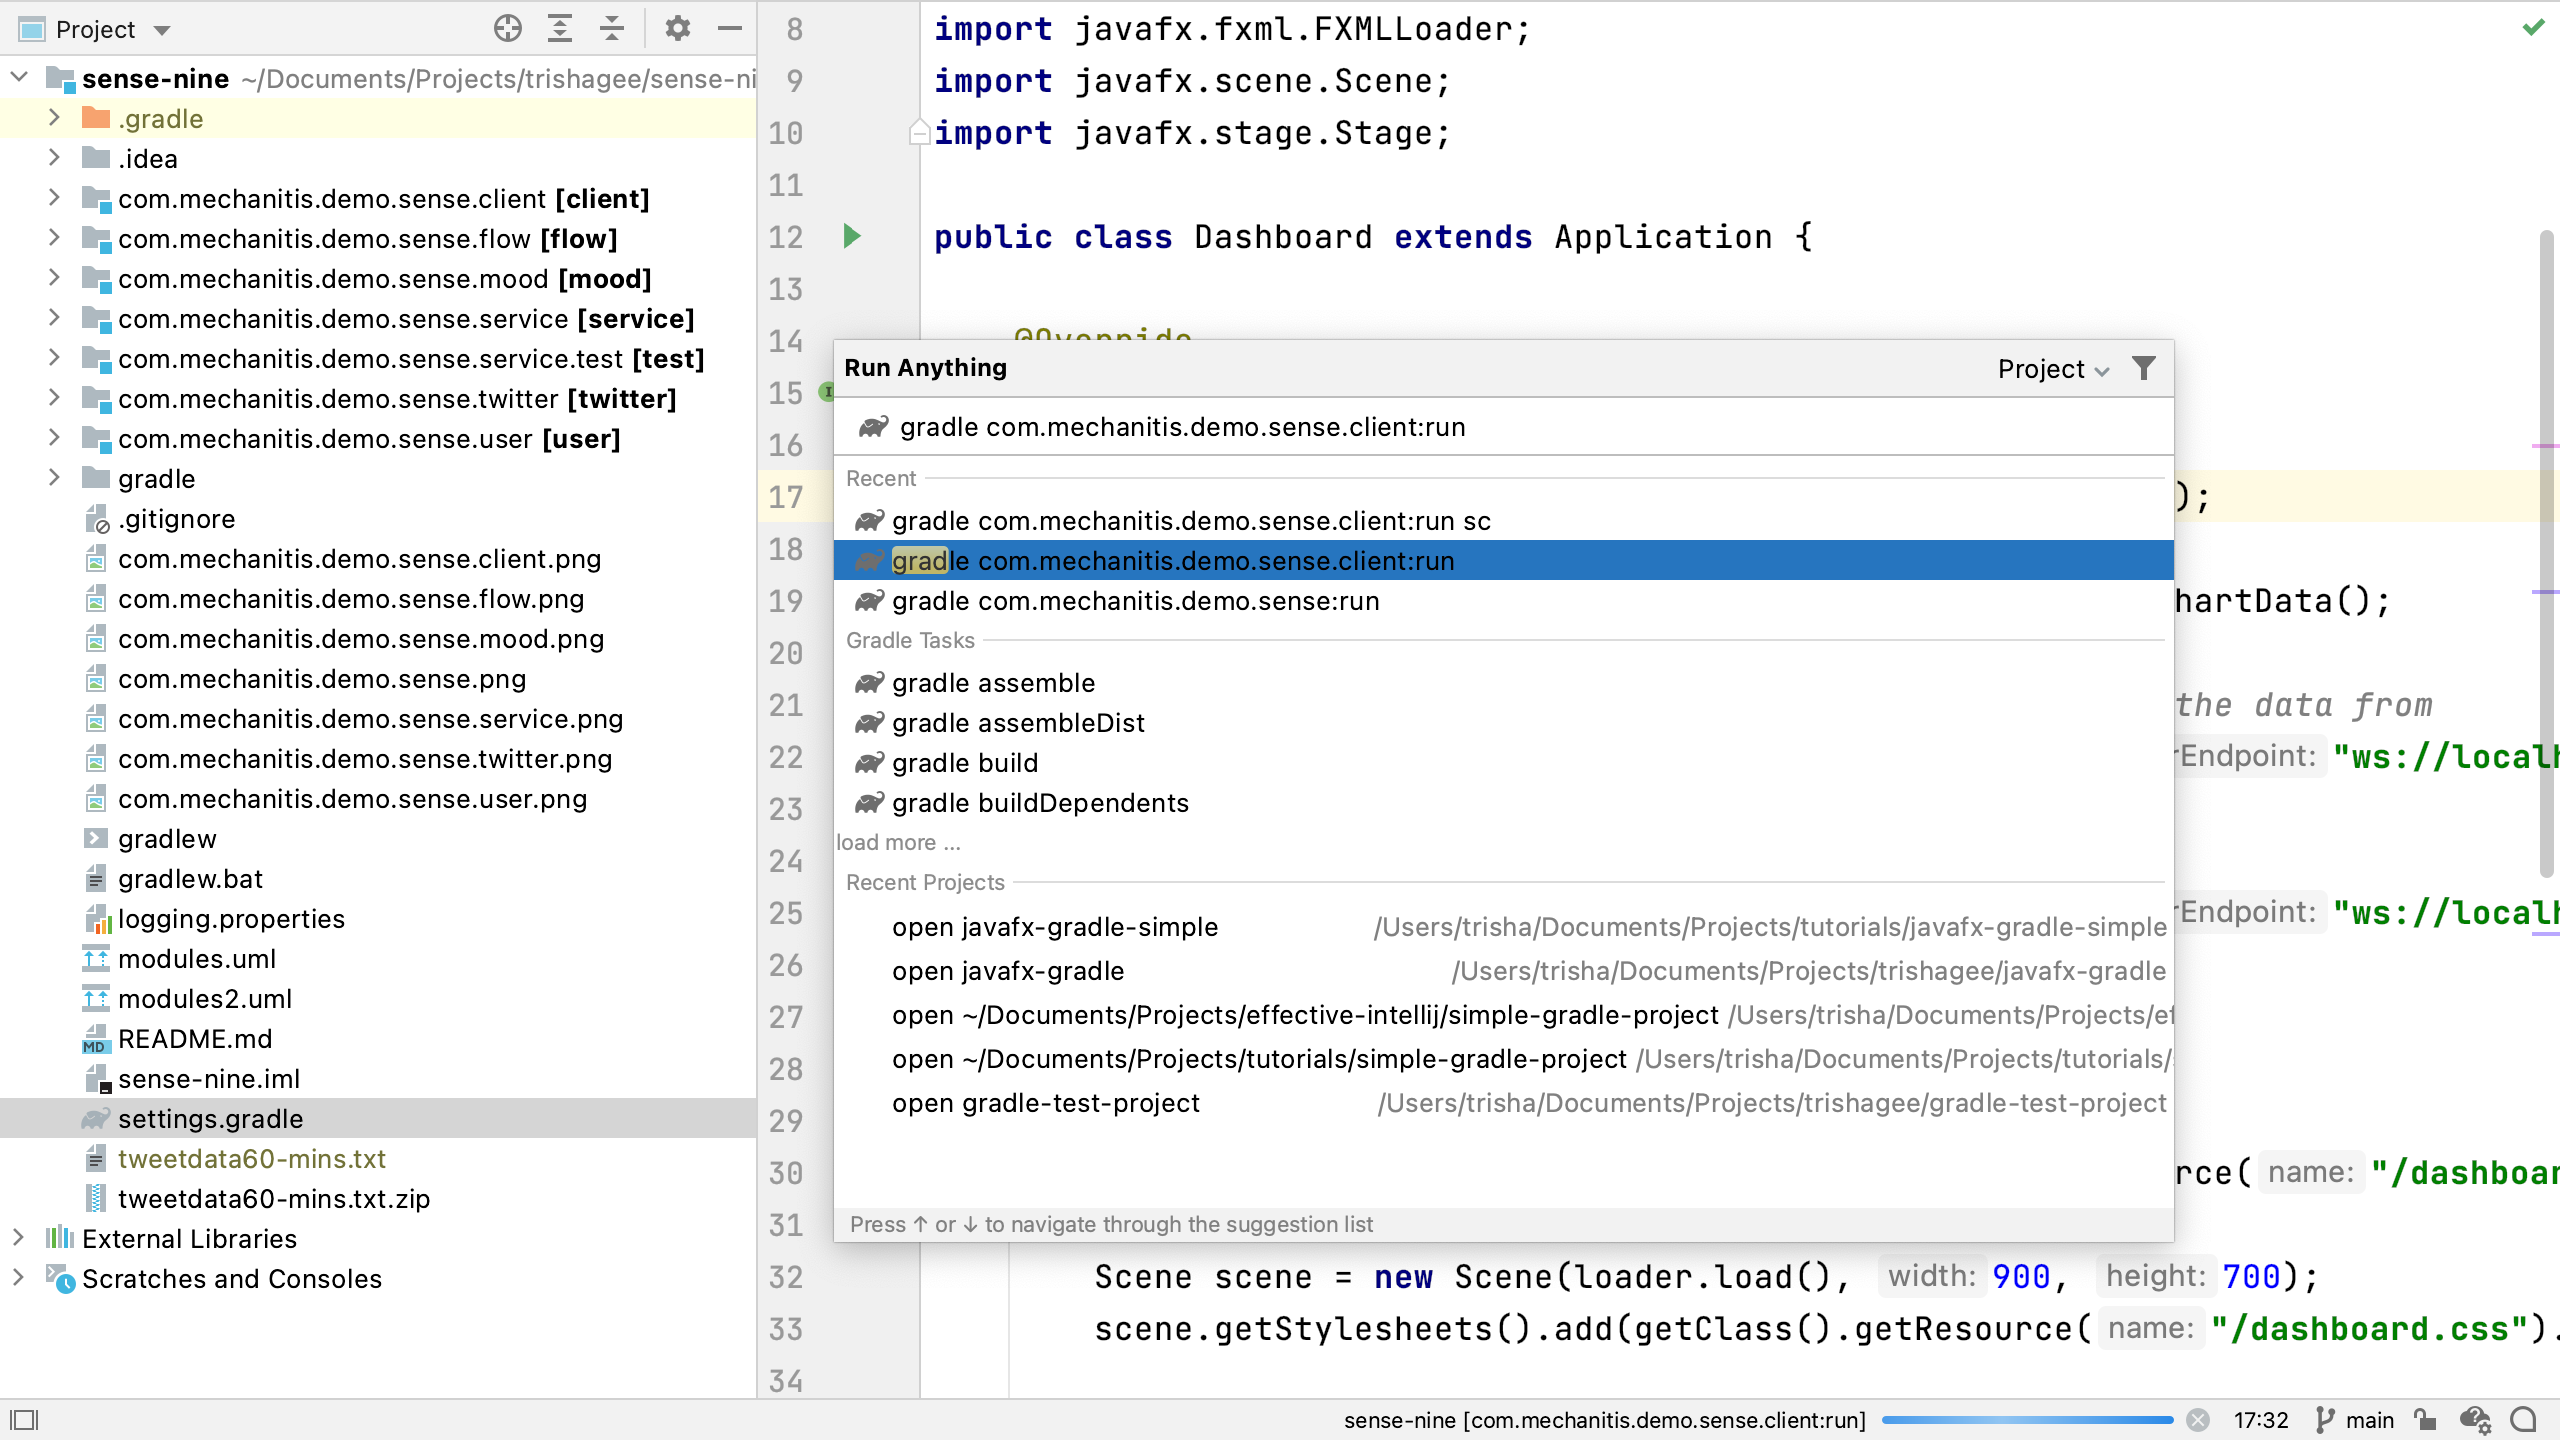Click the background task progress bar

pos(2027,1420)
